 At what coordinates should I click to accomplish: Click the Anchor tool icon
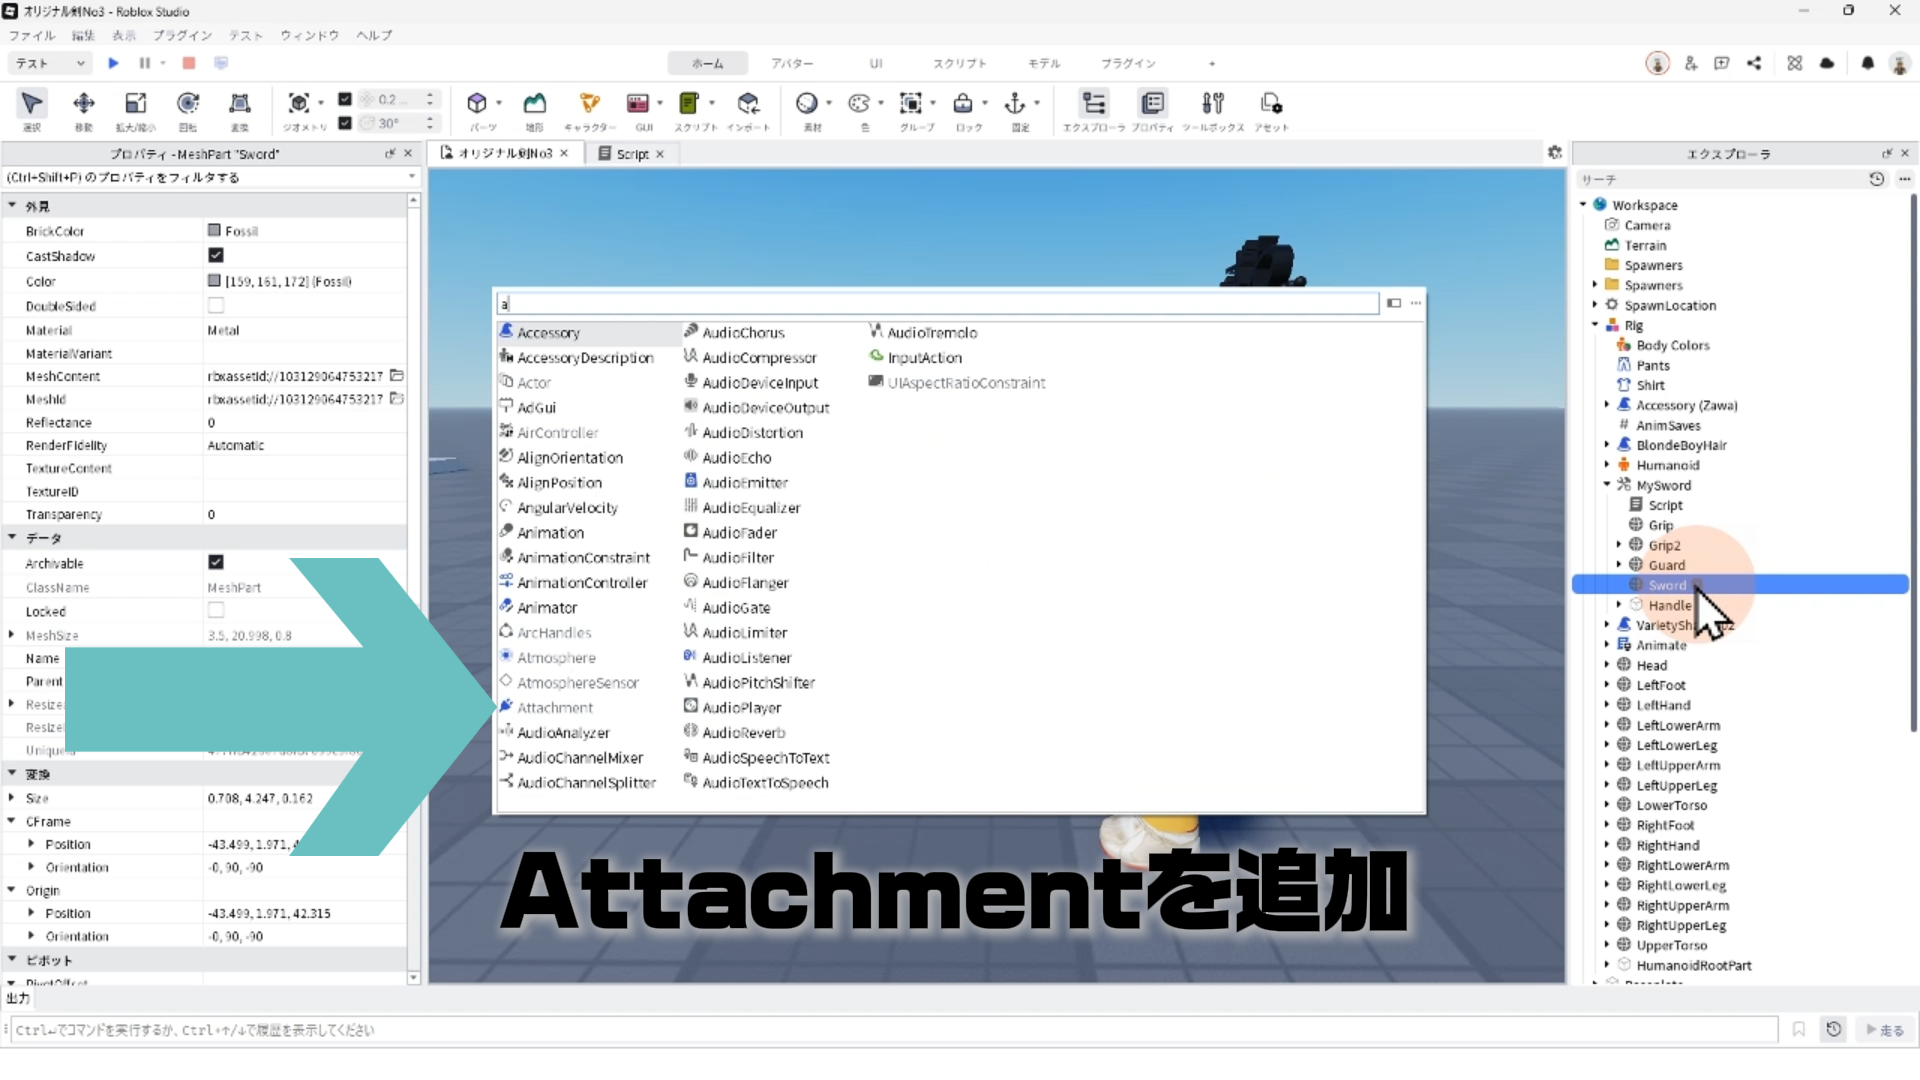[x=1015, y=103]
